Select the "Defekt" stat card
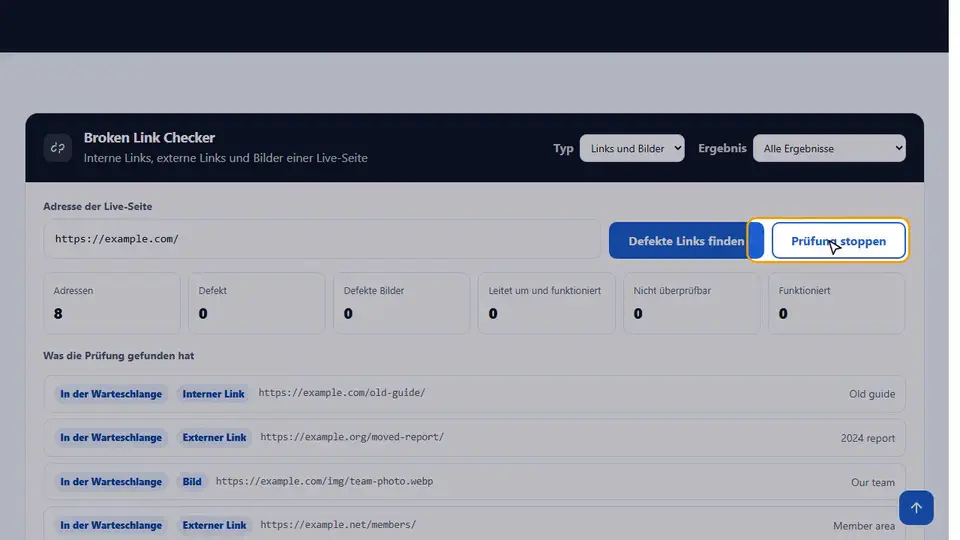The height and width of the screenshot is (540, 960). point(257,303)
